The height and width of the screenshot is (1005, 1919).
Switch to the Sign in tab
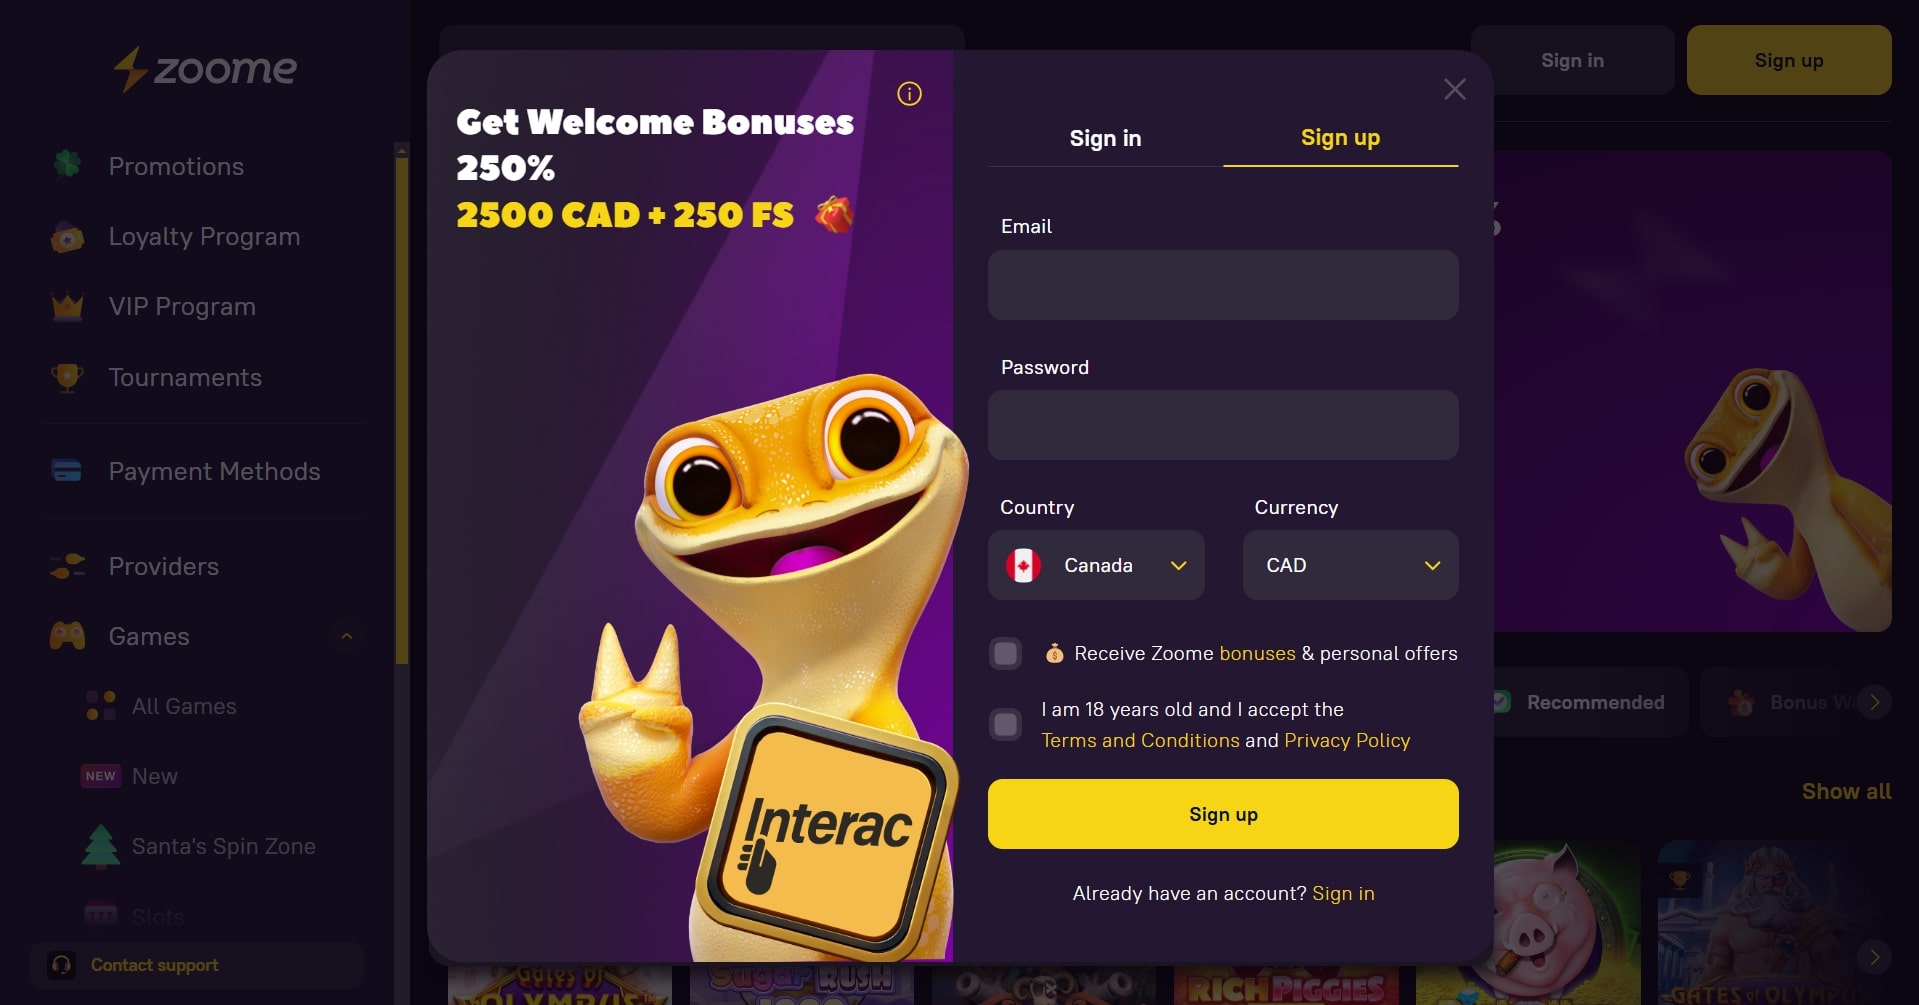(x=1105, y=138)
